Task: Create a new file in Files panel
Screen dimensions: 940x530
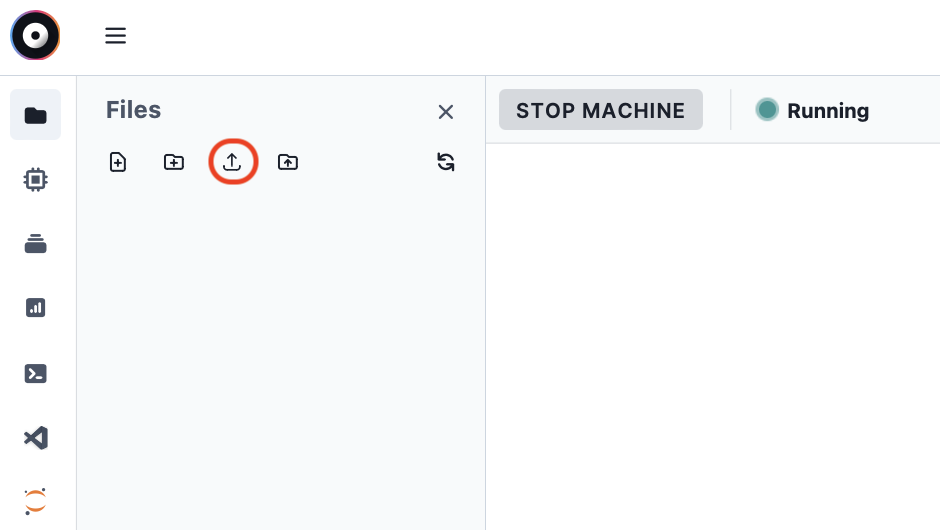Action: coord(118,162)
